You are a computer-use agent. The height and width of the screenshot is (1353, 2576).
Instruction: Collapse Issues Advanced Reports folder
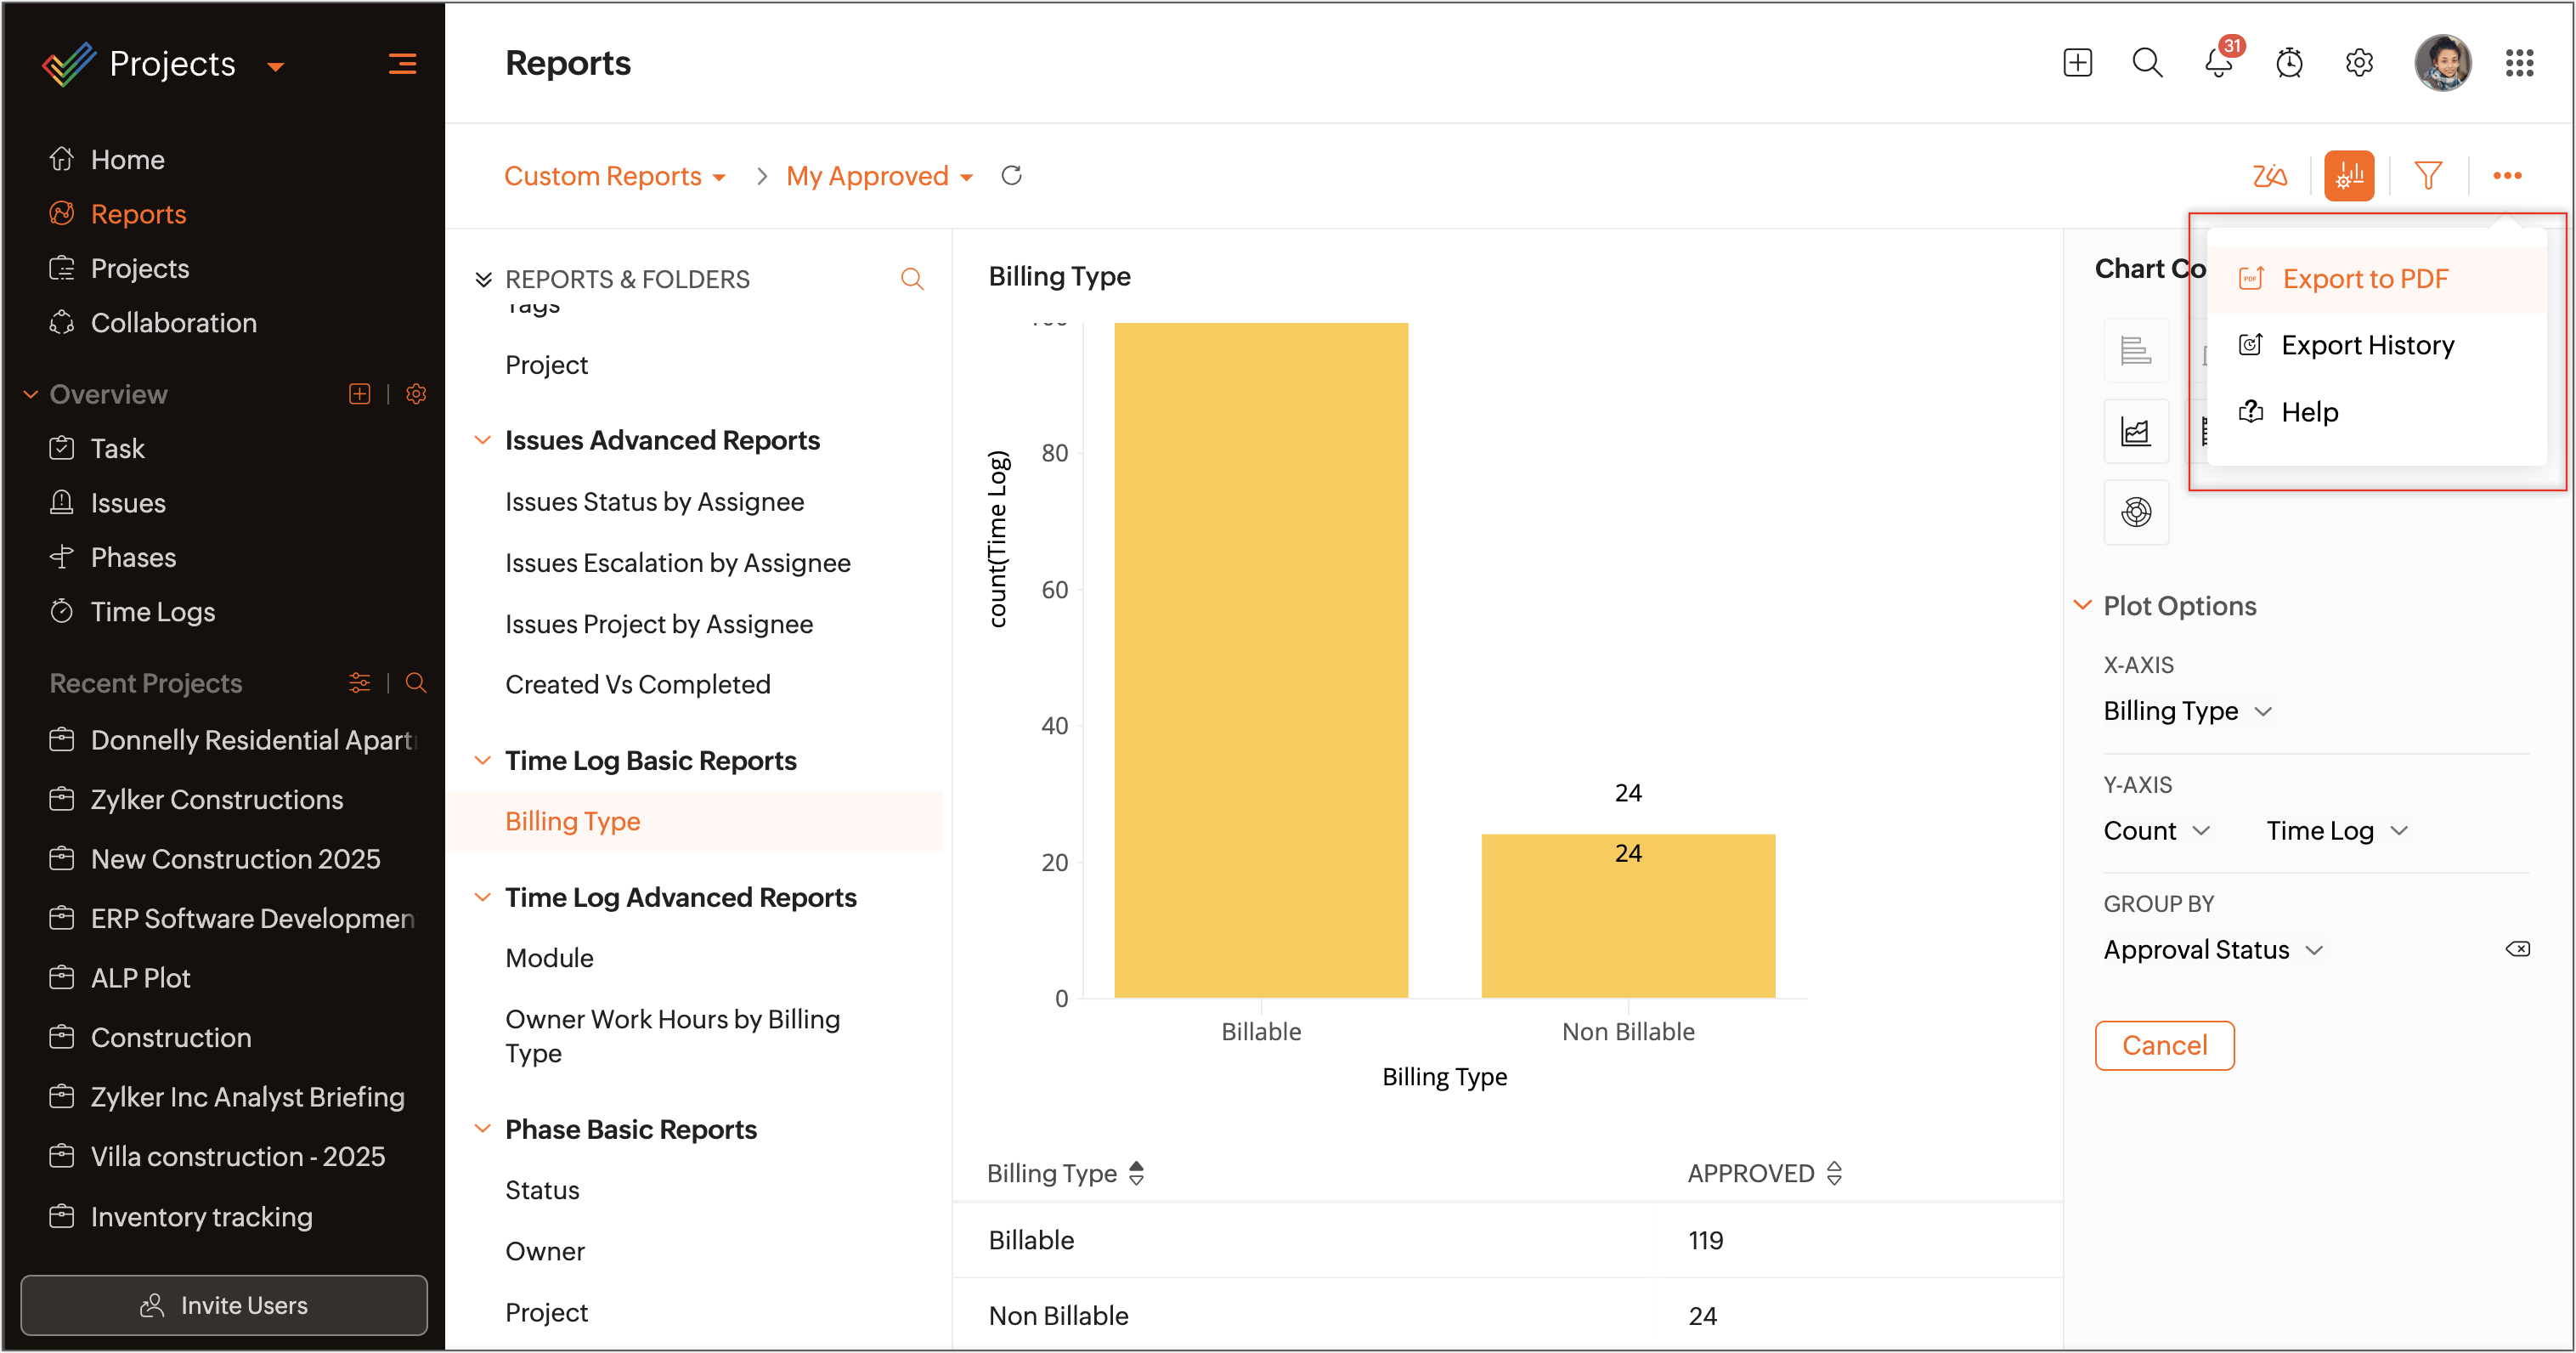[483, 440]
